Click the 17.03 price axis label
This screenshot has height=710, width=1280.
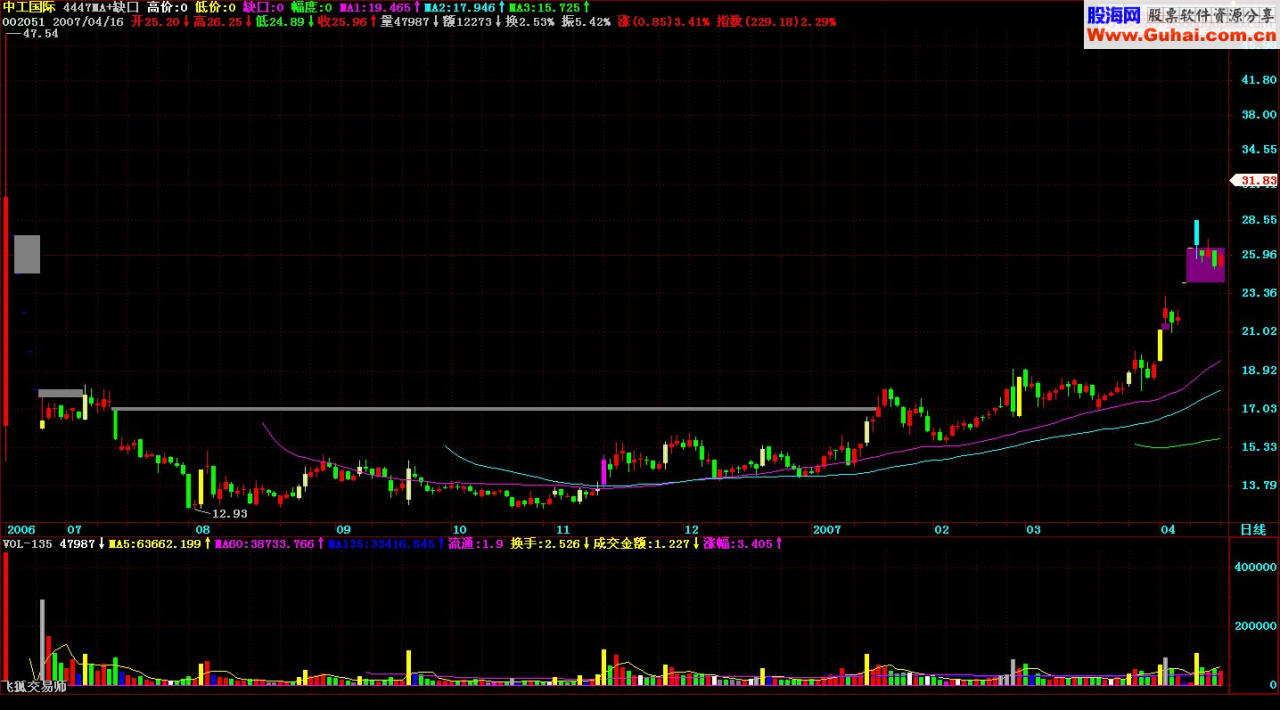click(x=1258, y=408)
